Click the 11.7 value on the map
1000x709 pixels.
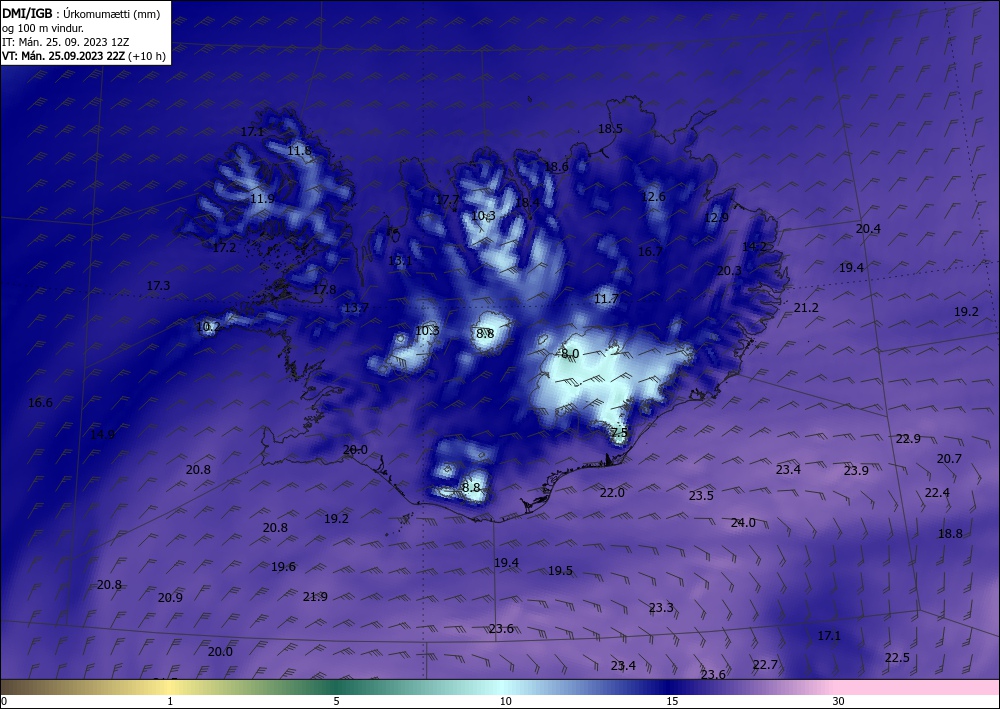606,298
